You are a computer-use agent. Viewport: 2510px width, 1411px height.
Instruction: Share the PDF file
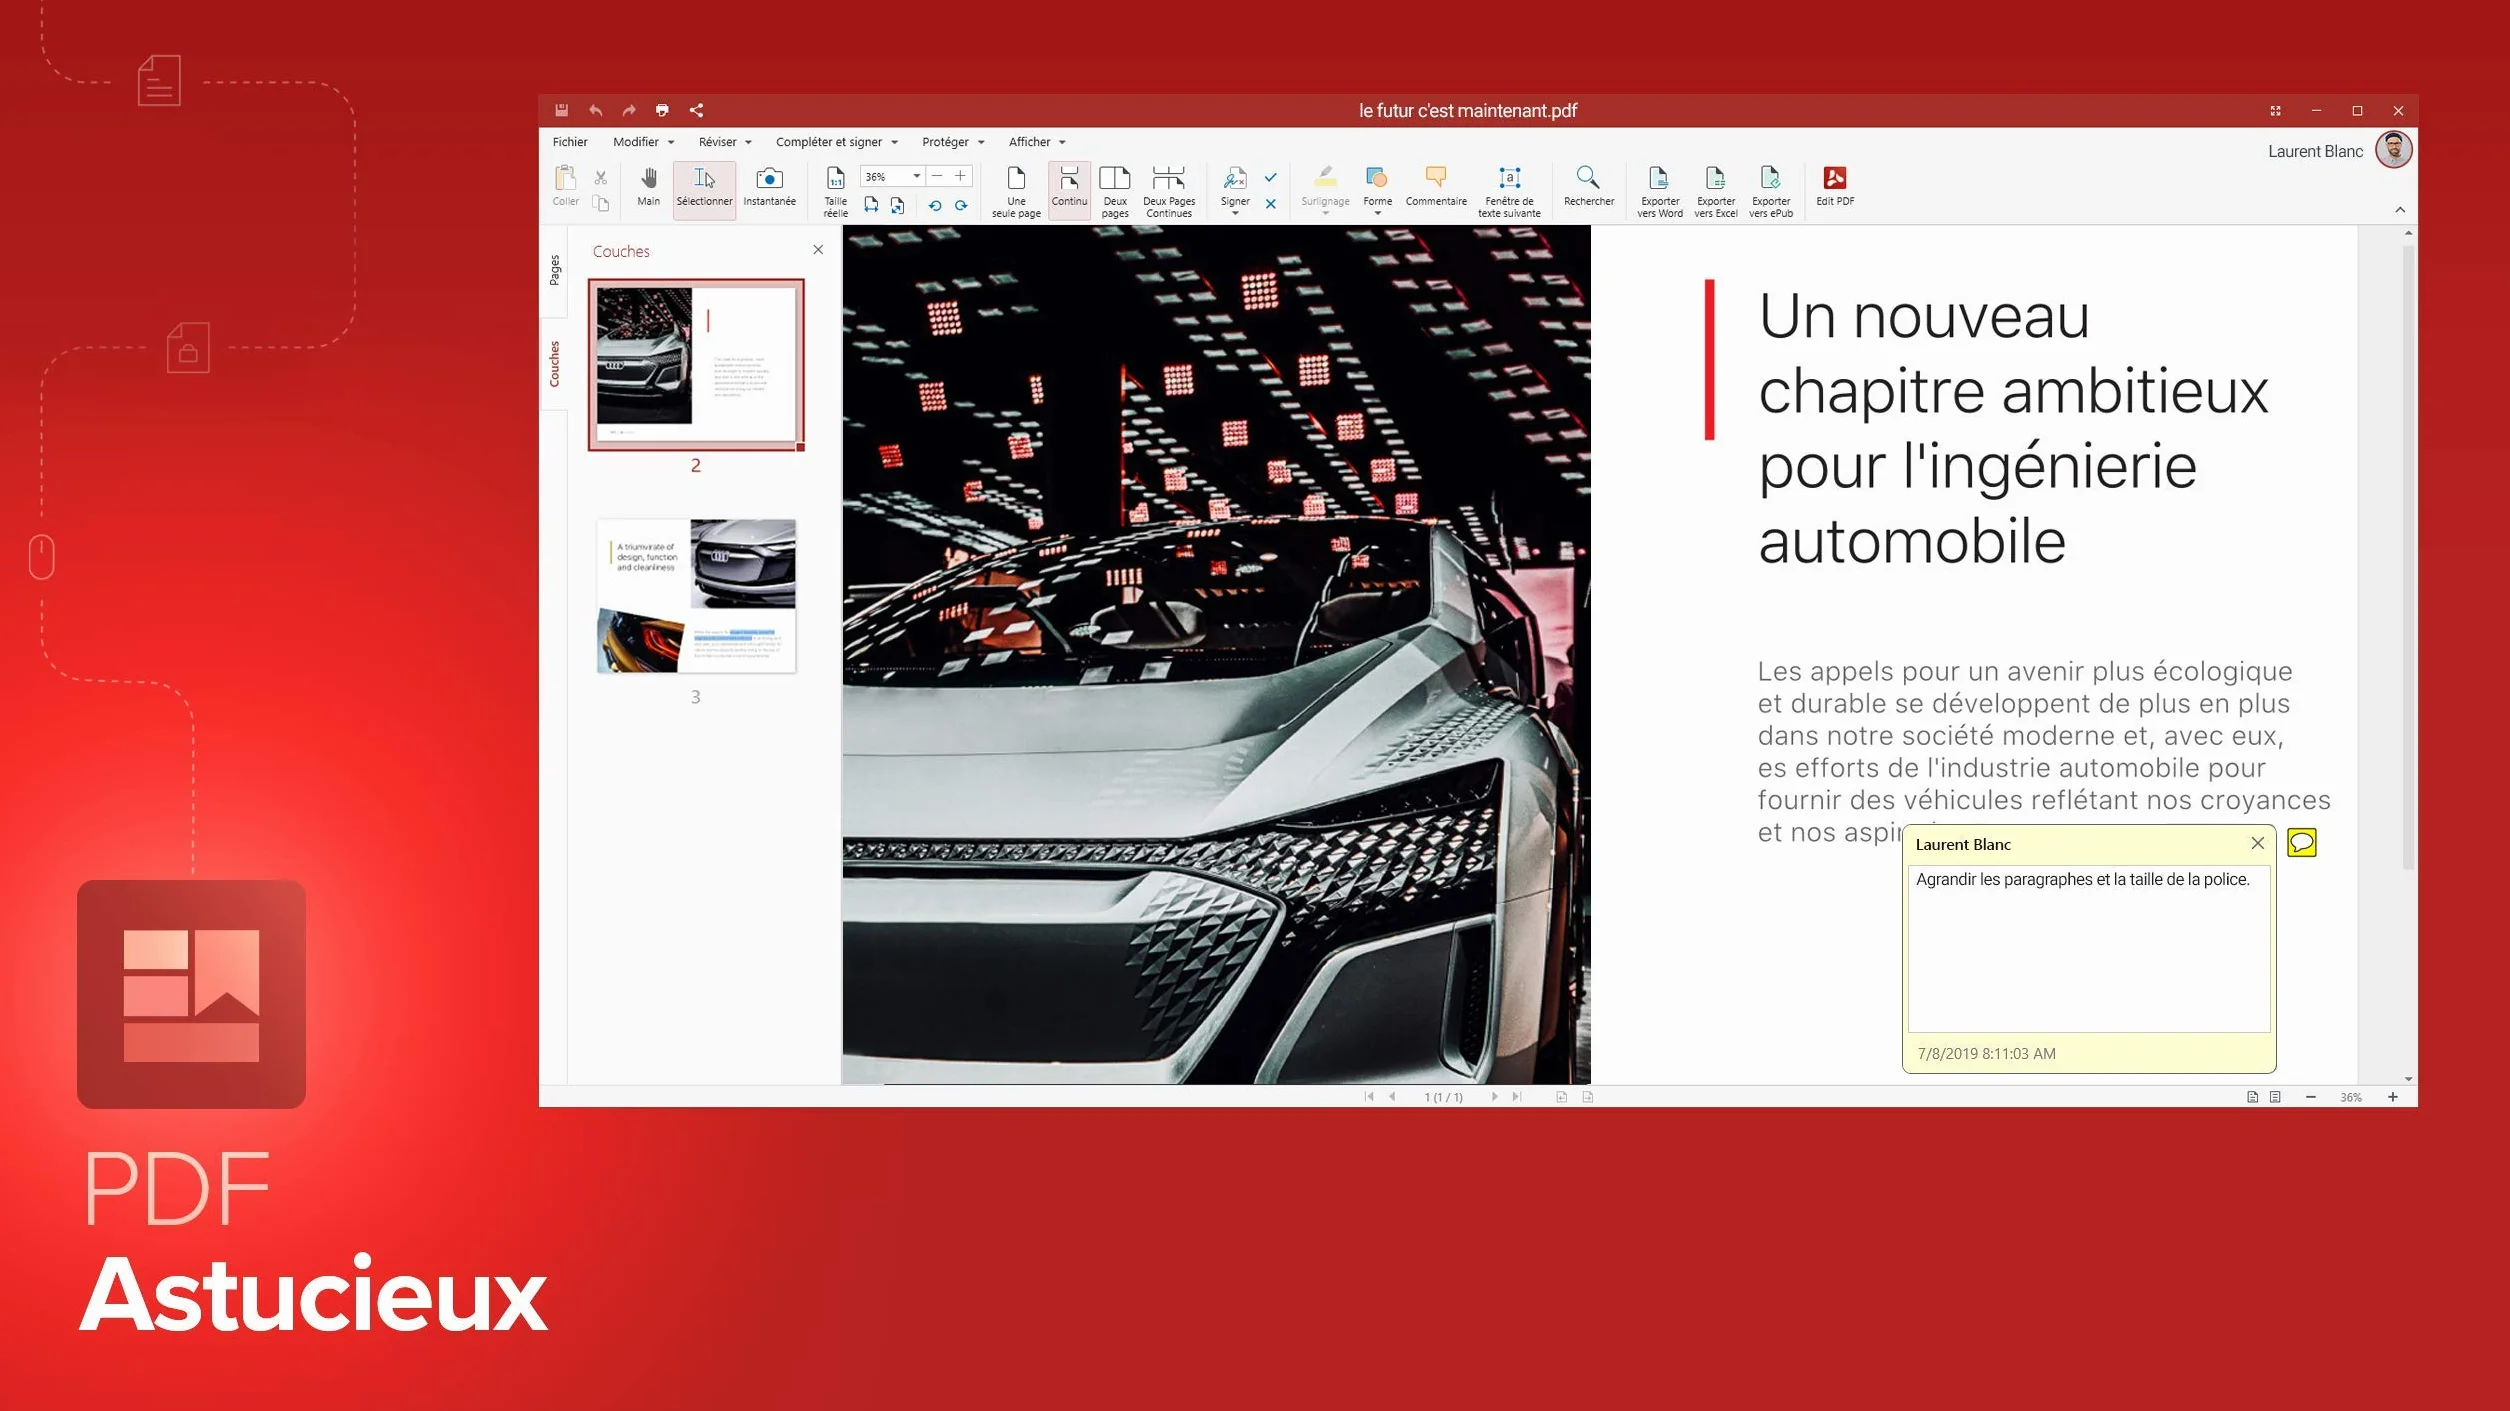tap(696, 110)
